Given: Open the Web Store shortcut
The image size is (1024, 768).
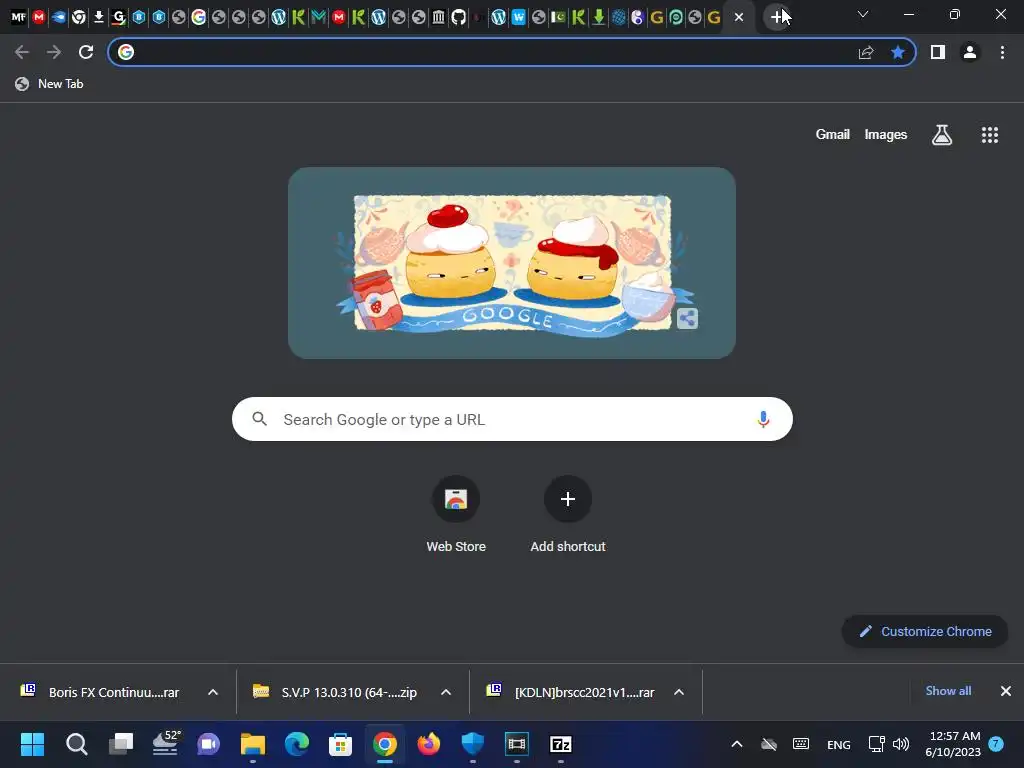Looking at the screenshot, I should point(456,516).
